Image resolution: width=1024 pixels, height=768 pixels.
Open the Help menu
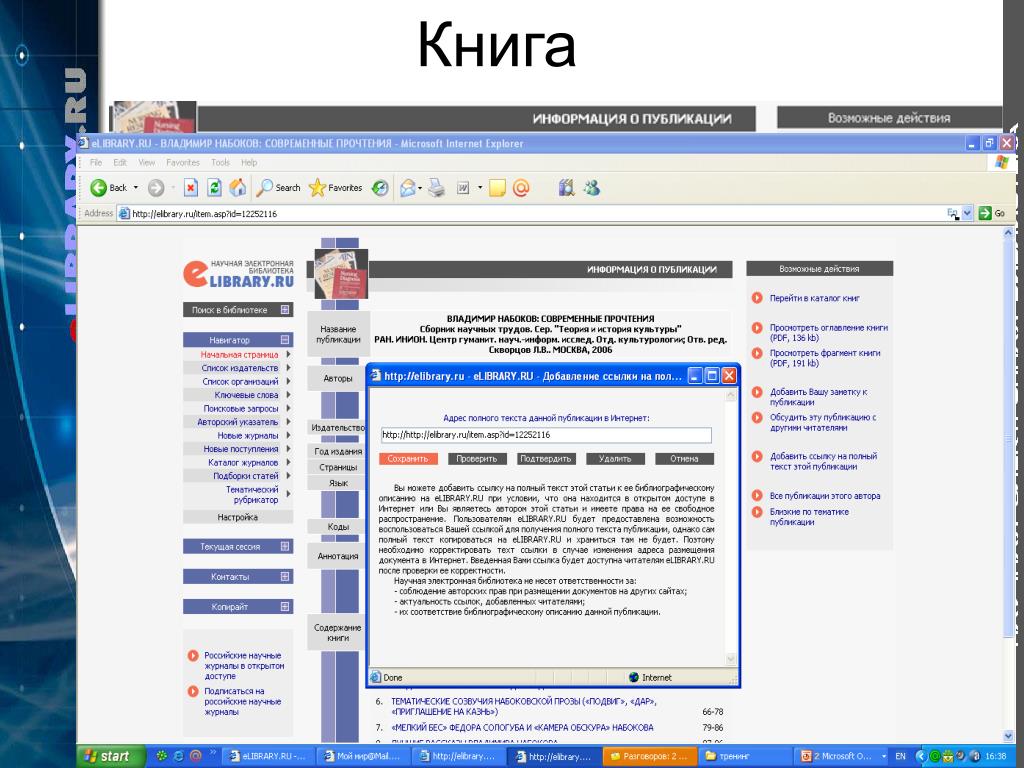tap(249, 163)
